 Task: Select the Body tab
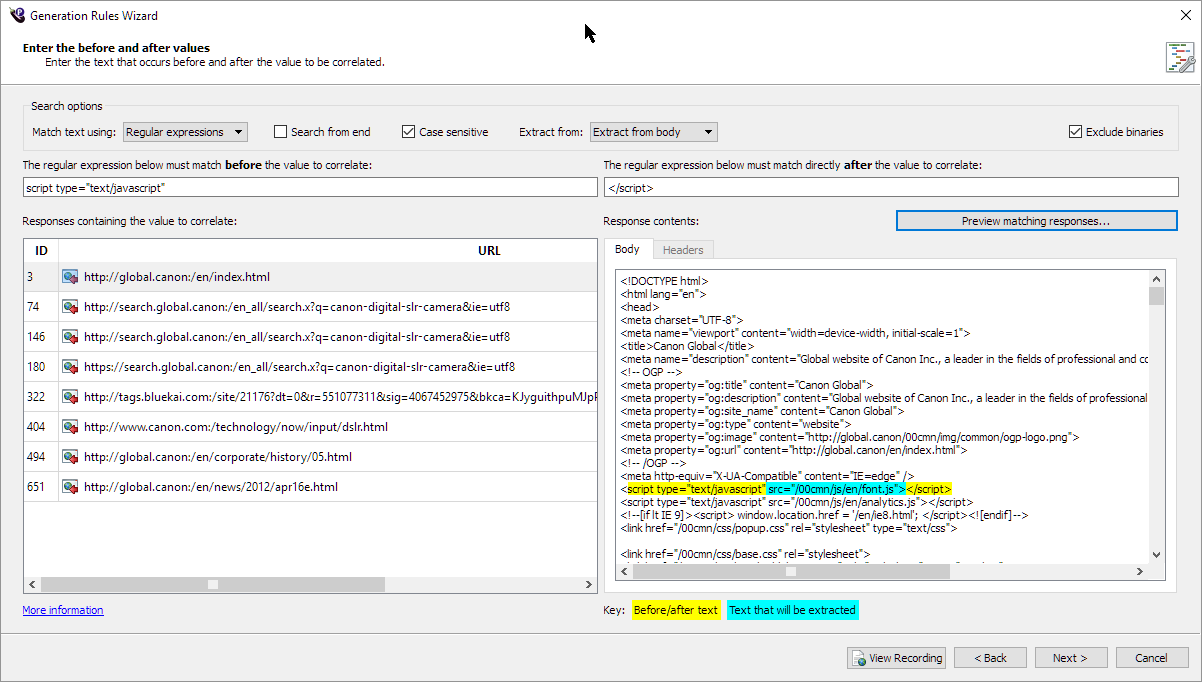(627, 250)
